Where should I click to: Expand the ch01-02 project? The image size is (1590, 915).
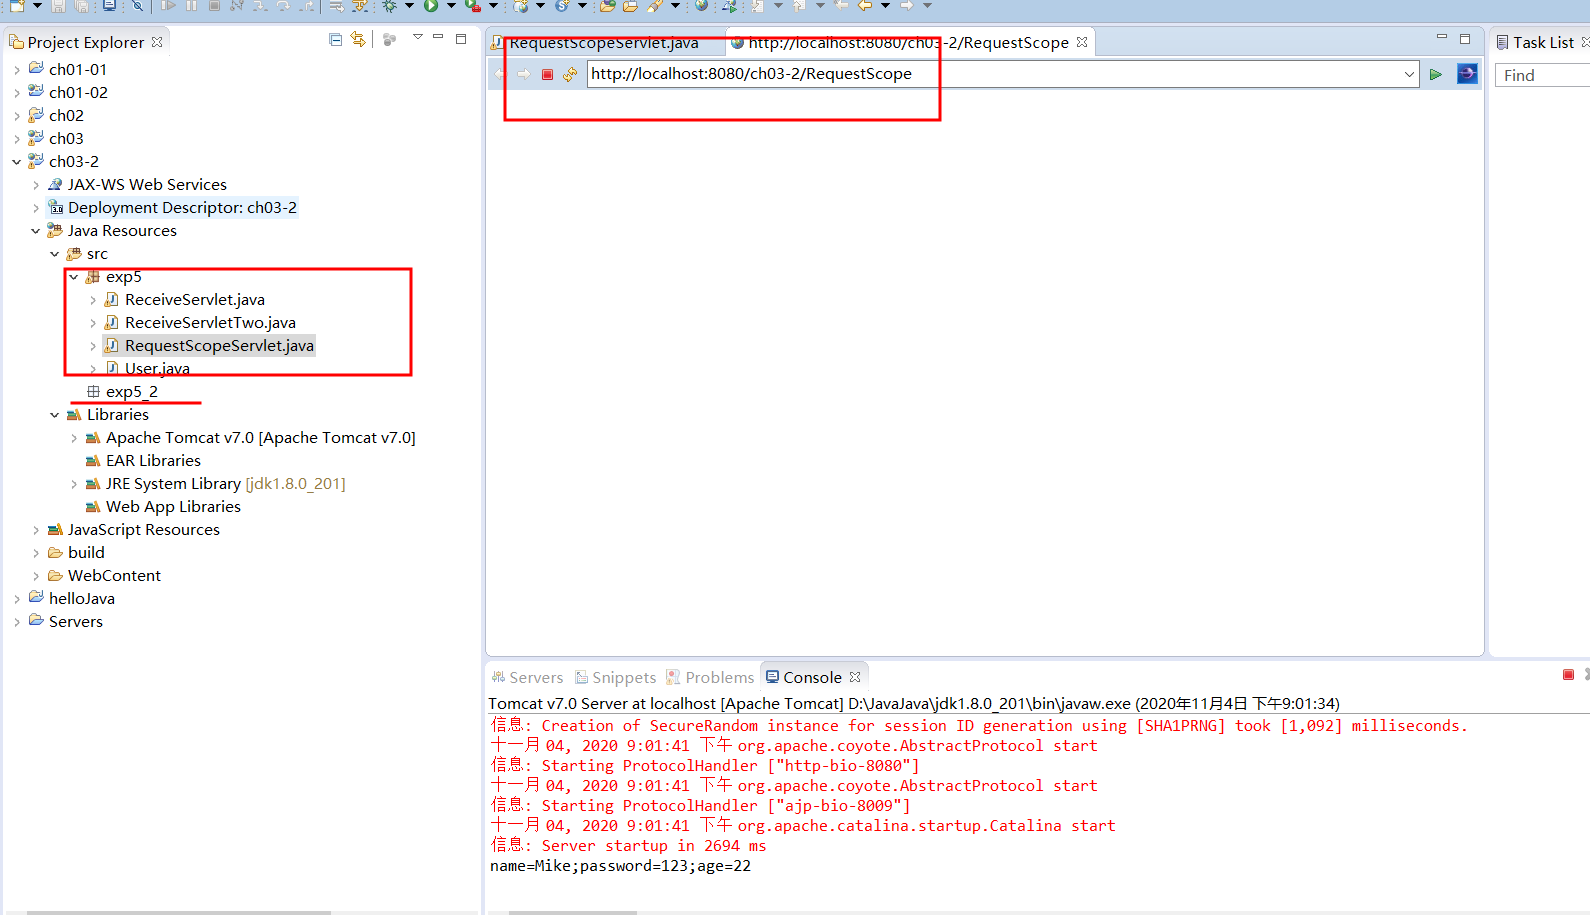pos(17,93)
